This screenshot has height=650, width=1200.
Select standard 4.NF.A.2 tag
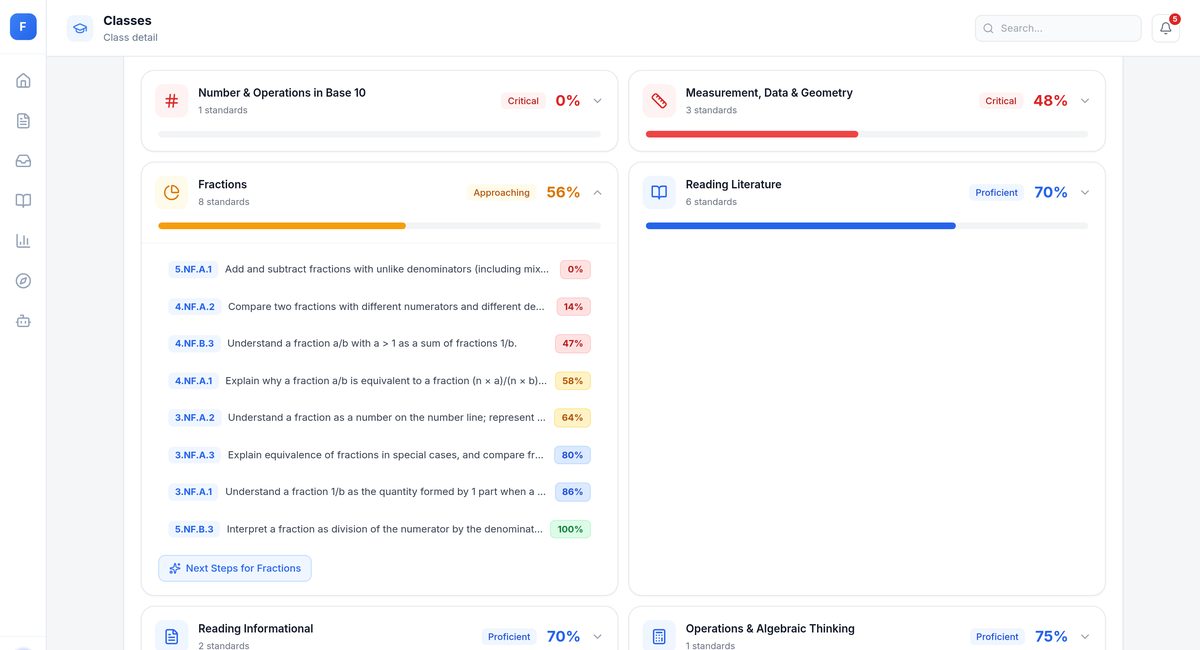click(x=194, y=306)
